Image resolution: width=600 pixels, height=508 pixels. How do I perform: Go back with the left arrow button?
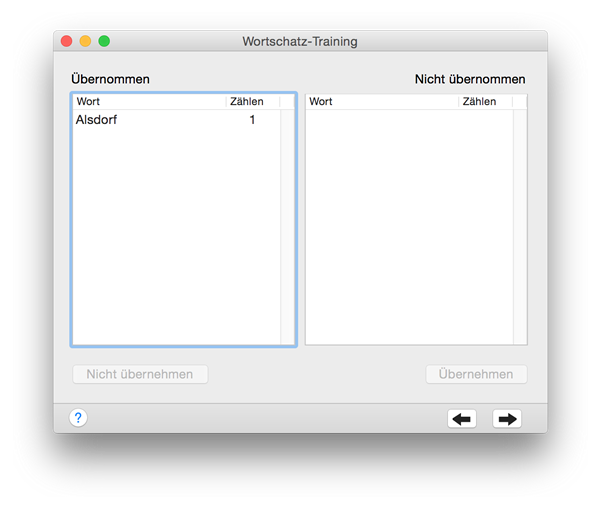click(x=462, y=419)
